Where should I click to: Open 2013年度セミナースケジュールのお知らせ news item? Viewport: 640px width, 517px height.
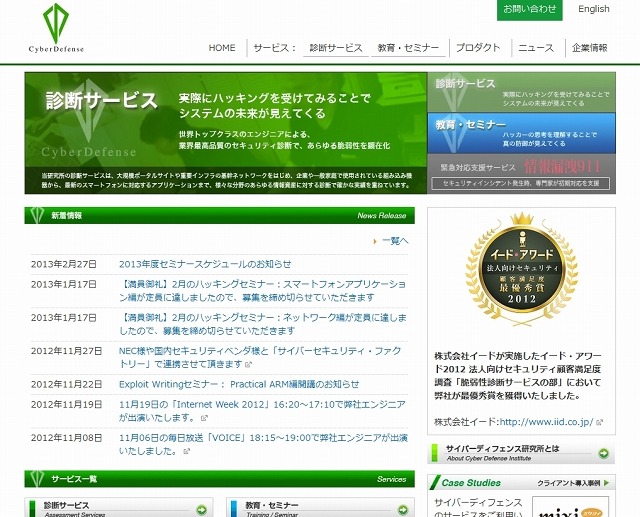pos(205,264)
